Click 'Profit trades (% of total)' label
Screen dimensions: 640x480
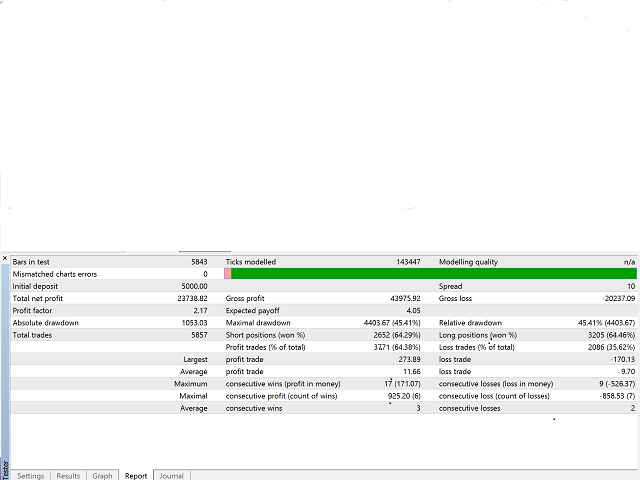tap(265, 347)
